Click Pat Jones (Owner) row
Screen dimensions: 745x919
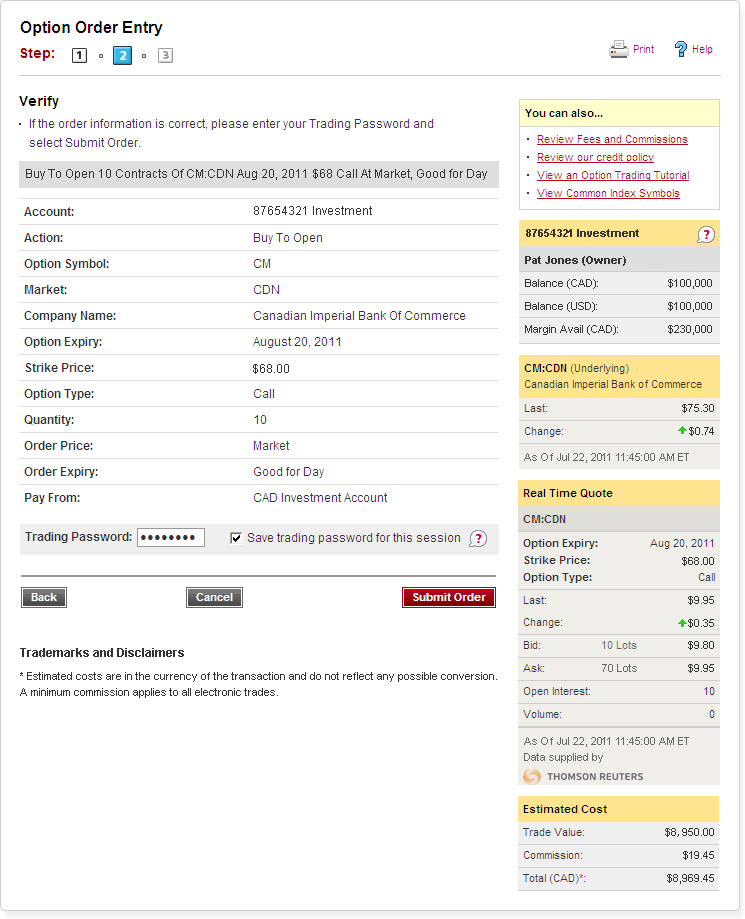[619, 260]
